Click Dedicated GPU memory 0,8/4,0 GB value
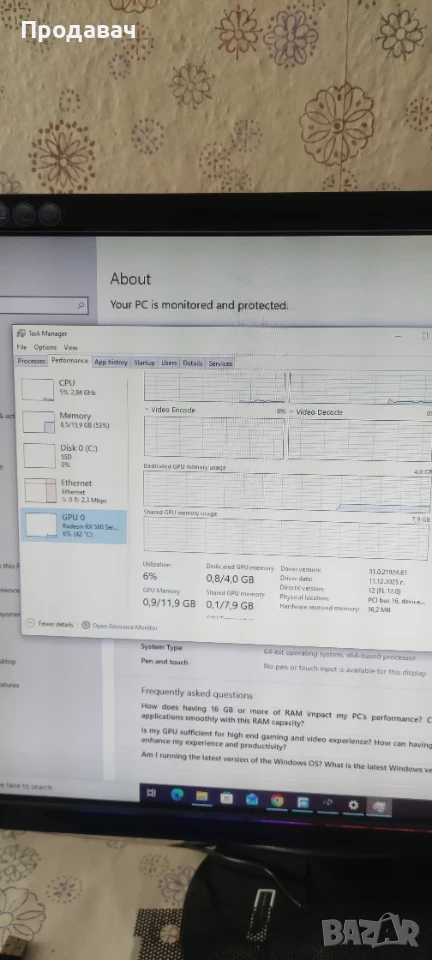This screenshot has height=960, width=432. 230,579
